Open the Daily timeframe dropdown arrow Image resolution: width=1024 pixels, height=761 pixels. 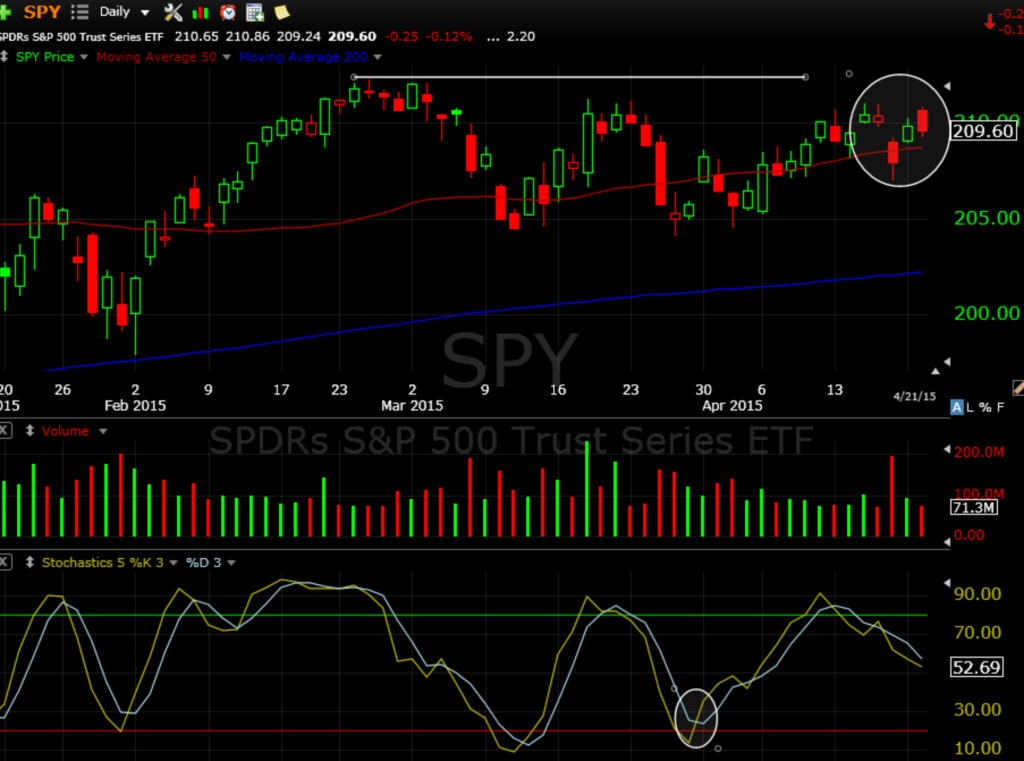(x=145, y=12)
